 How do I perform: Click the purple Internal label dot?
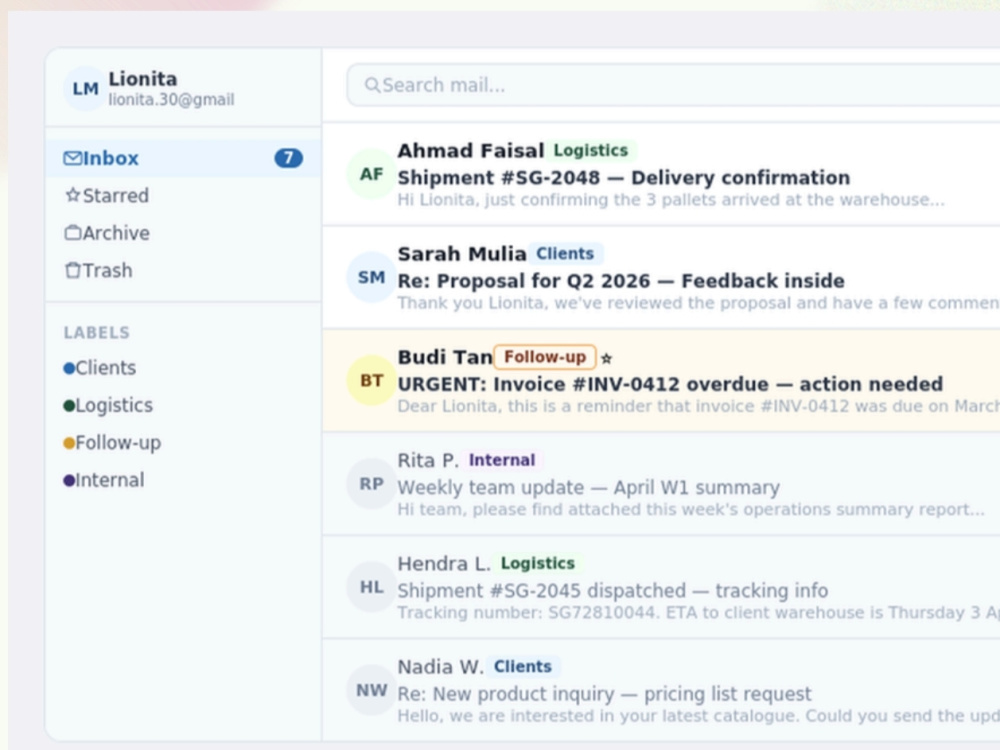69,480
